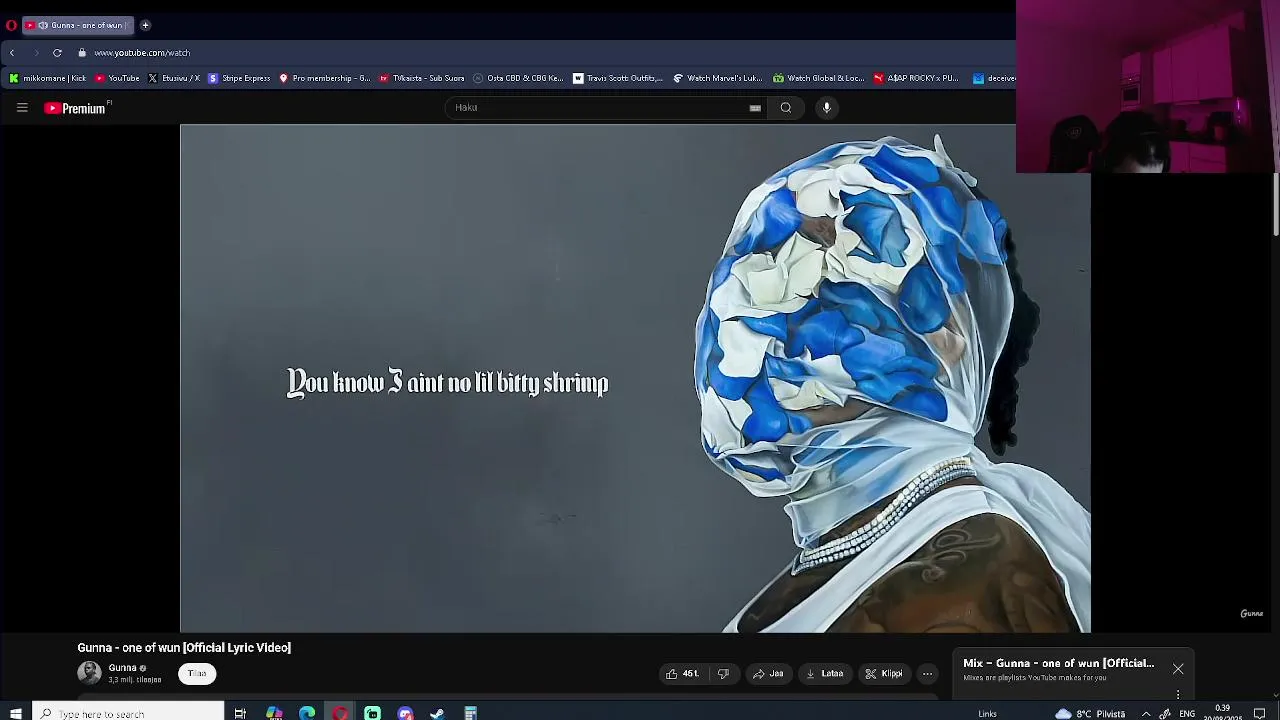Open Task View on the taskbar

point(240,713)
